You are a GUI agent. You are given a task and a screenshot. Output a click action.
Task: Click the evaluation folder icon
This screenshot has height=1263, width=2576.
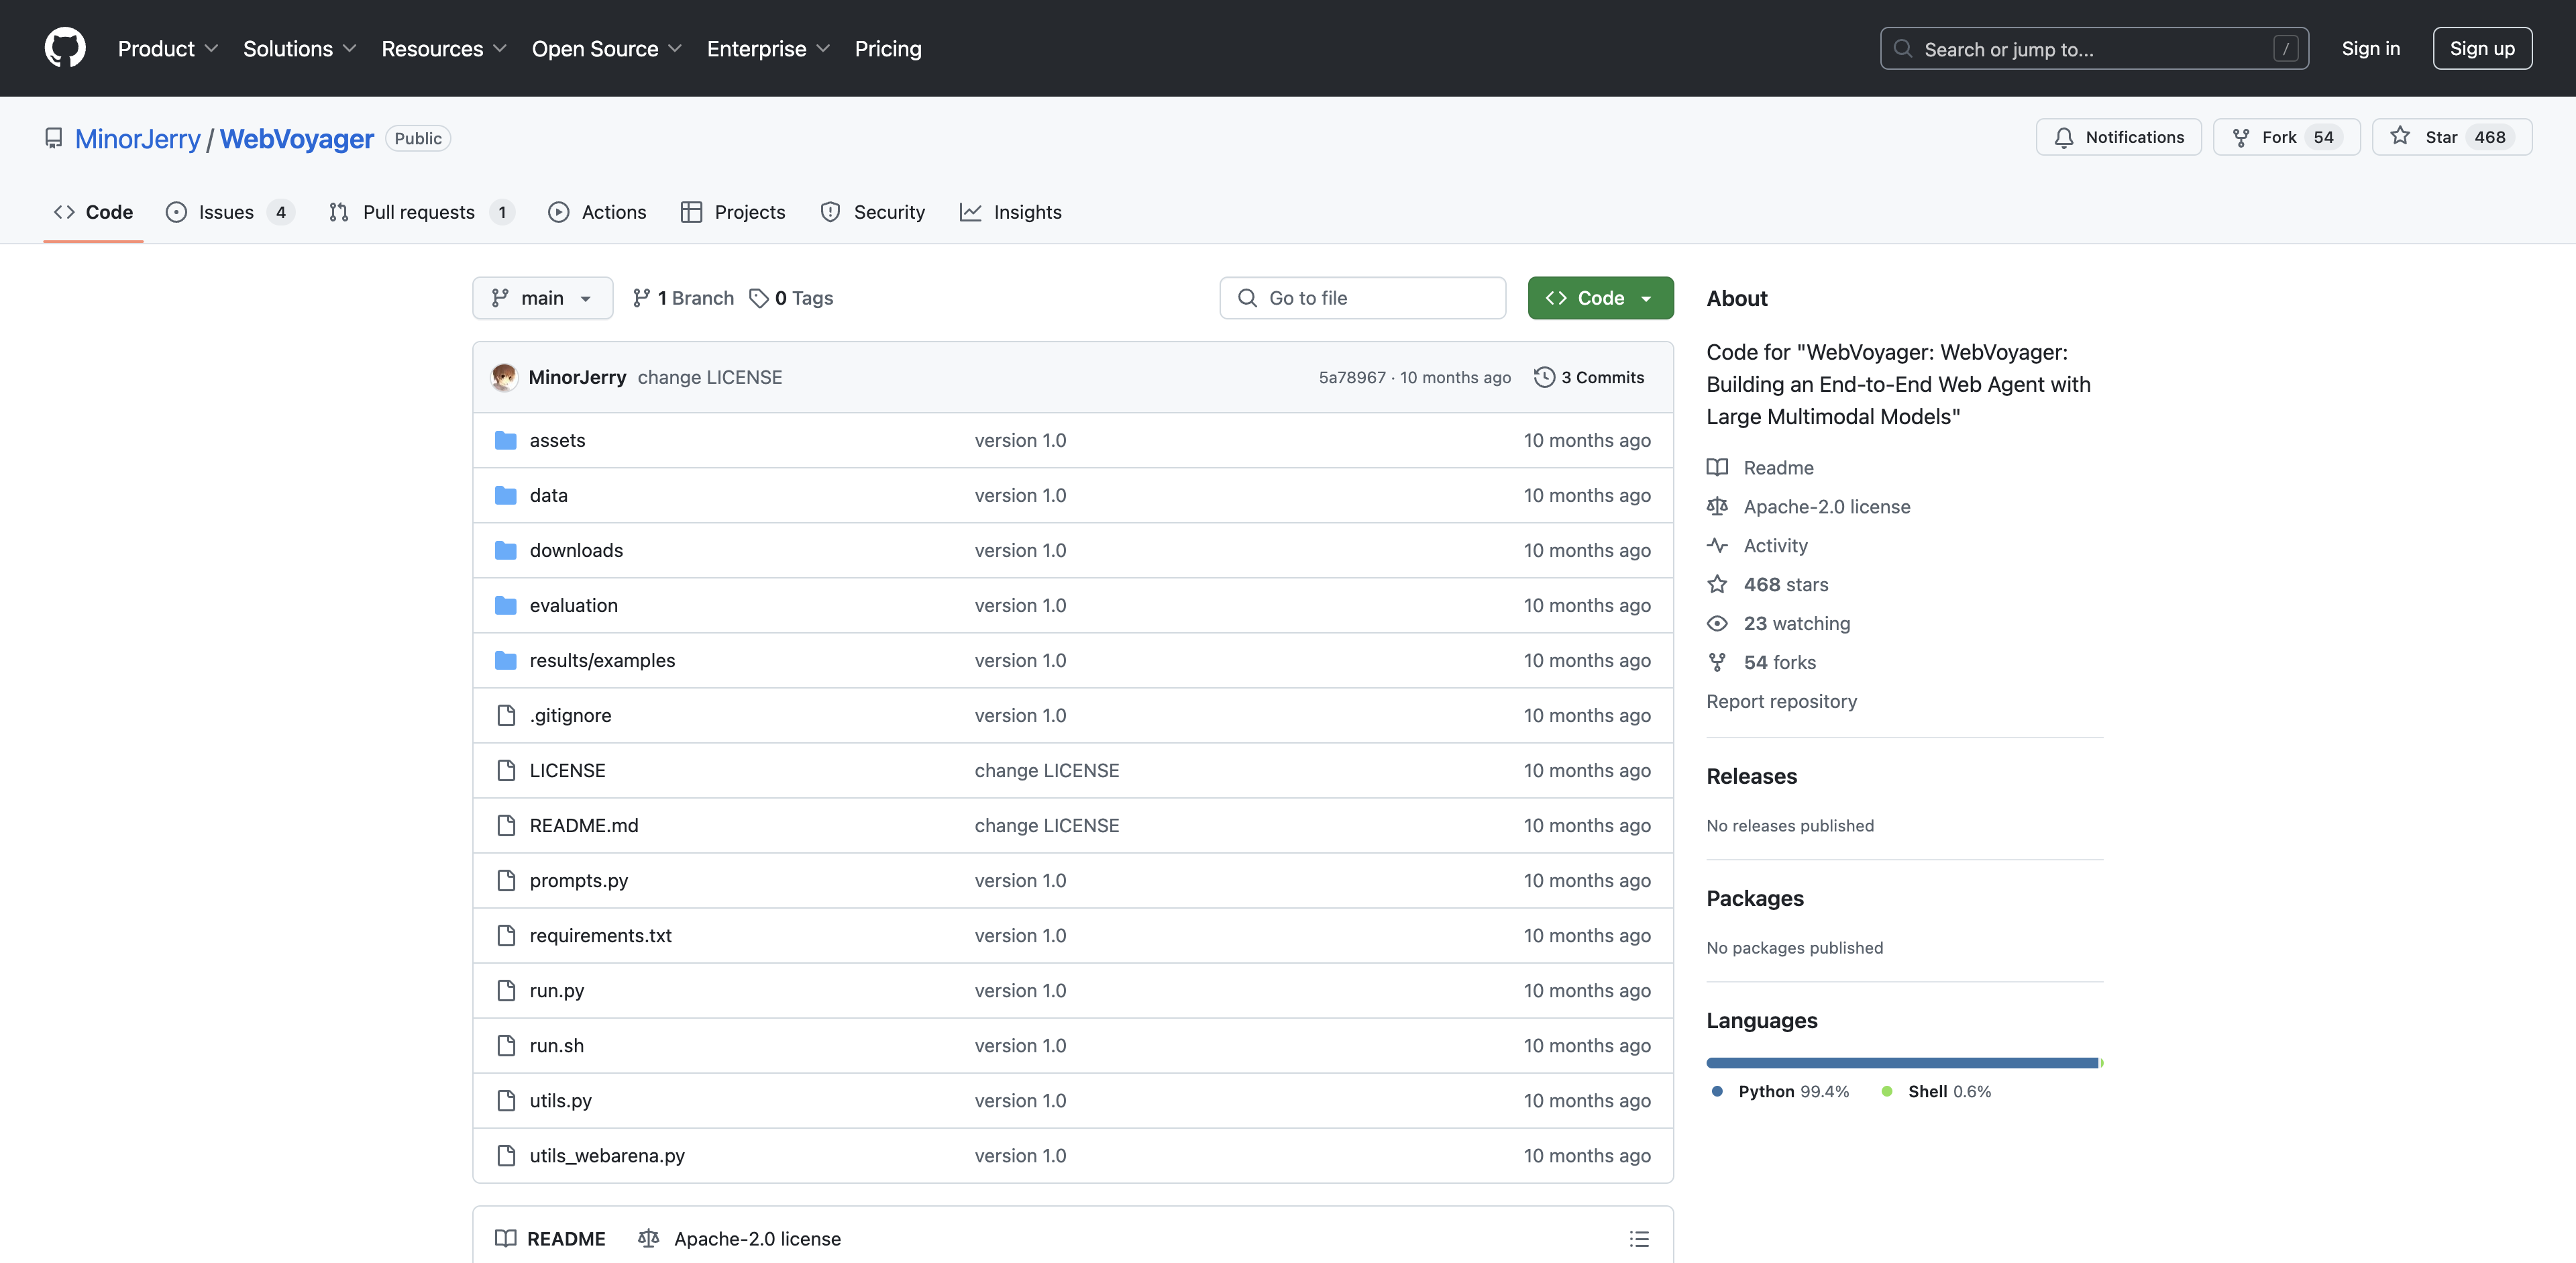tap(506, 605)
